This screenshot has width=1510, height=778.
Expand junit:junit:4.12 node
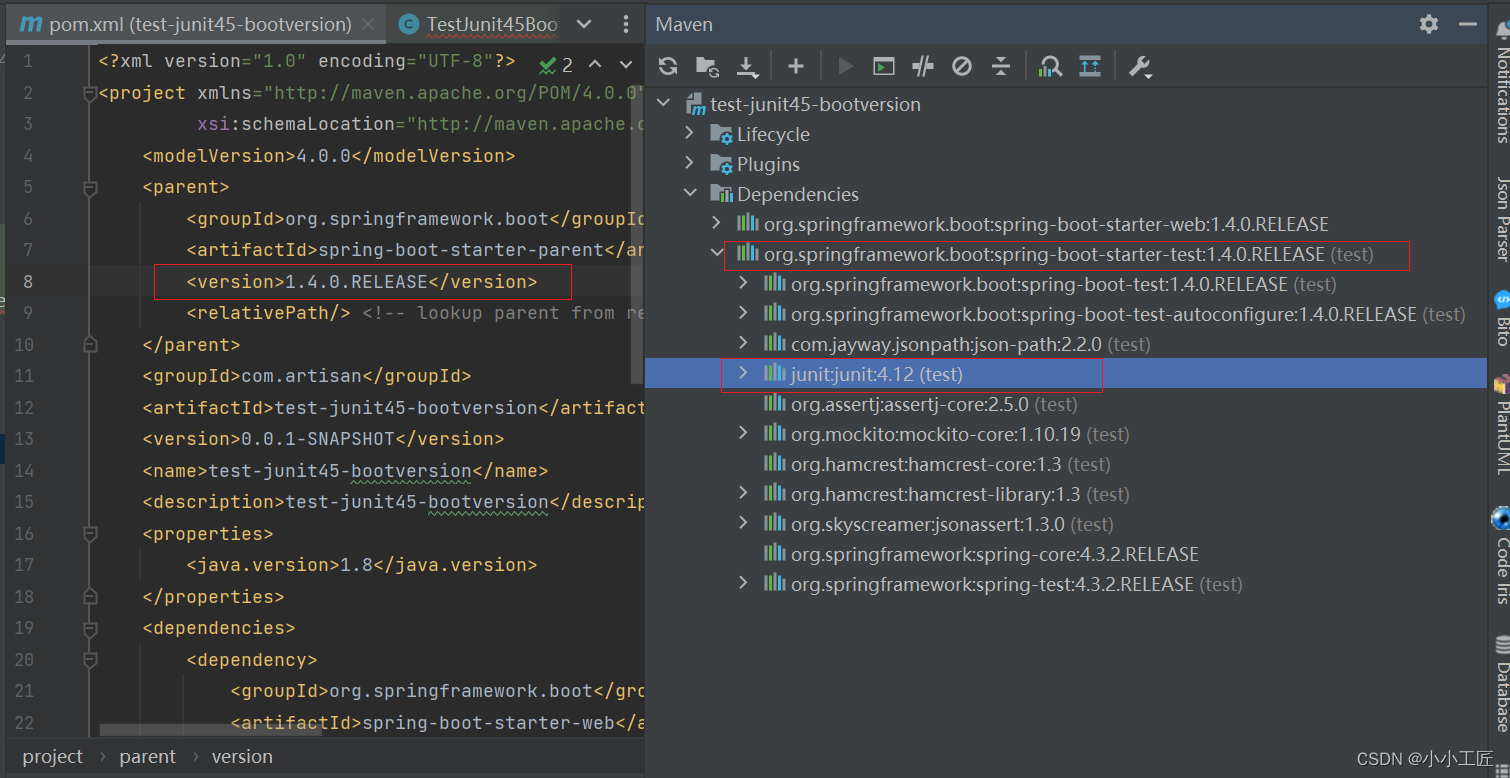pyautogui.click(x=742, y=374)
